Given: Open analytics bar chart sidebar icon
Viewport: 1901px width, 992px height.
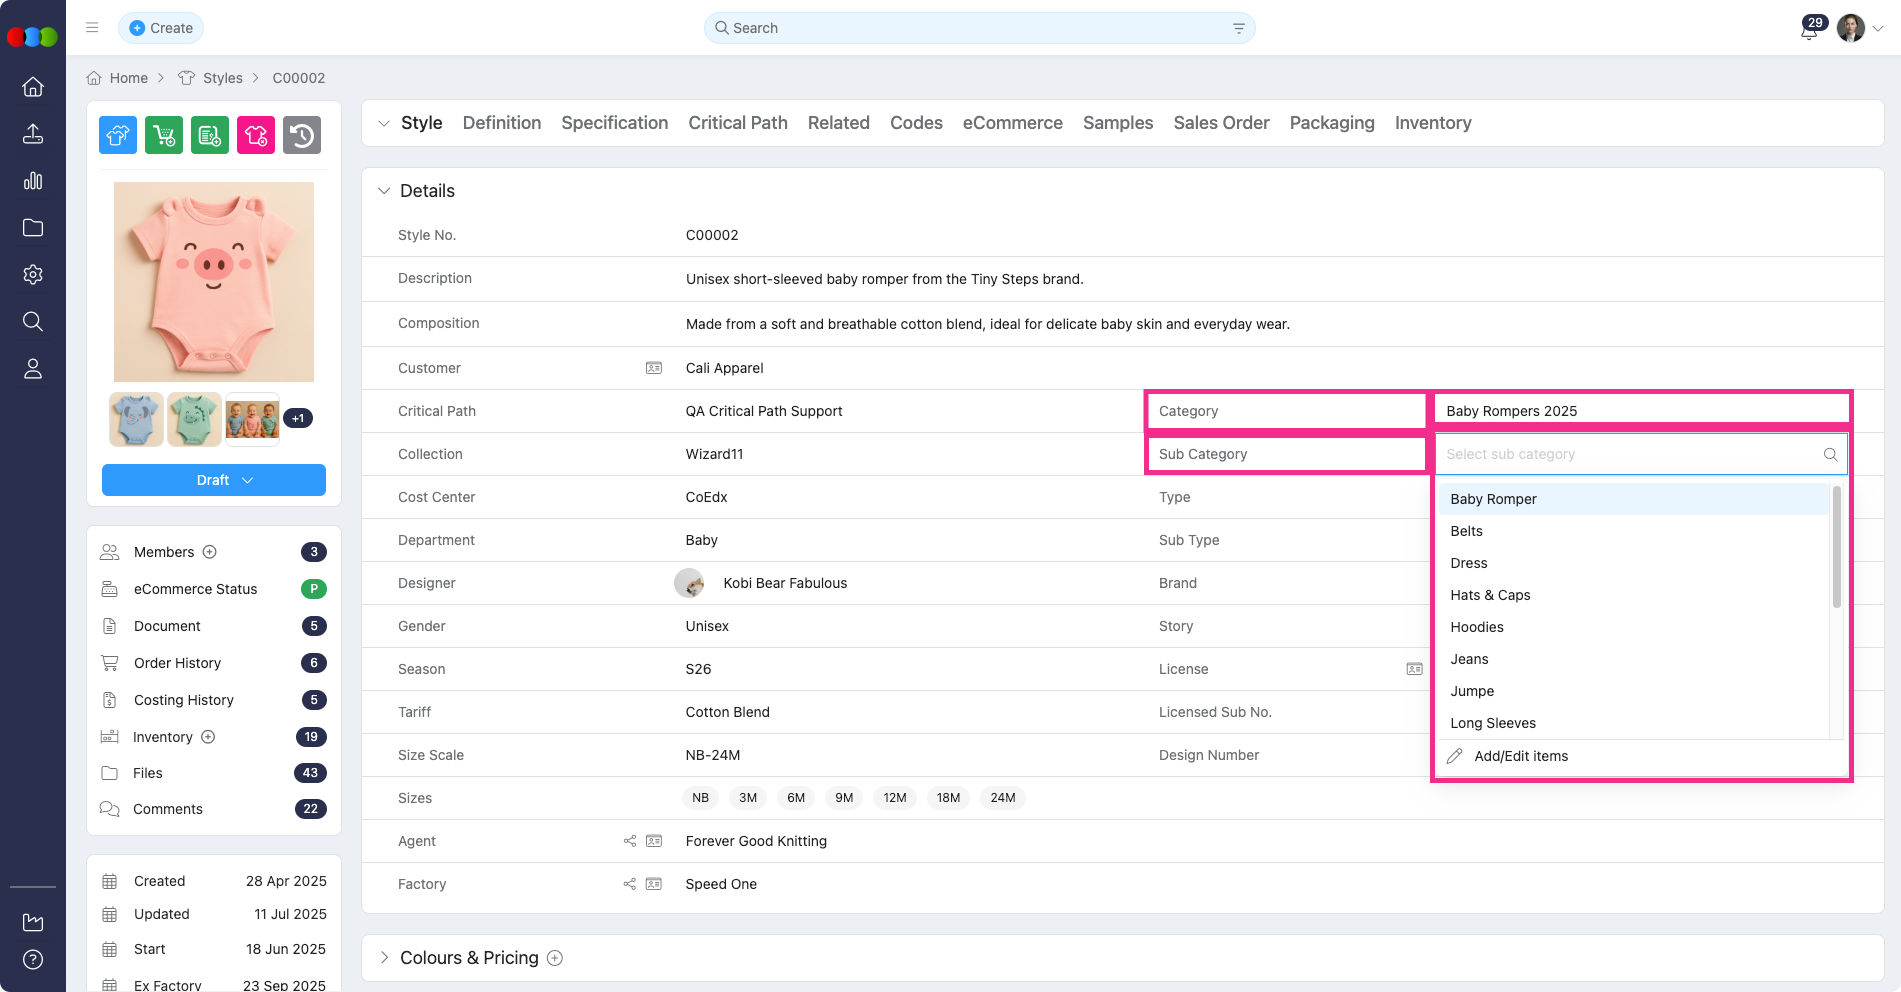Looking at the screenshot, I should [33, 181].
